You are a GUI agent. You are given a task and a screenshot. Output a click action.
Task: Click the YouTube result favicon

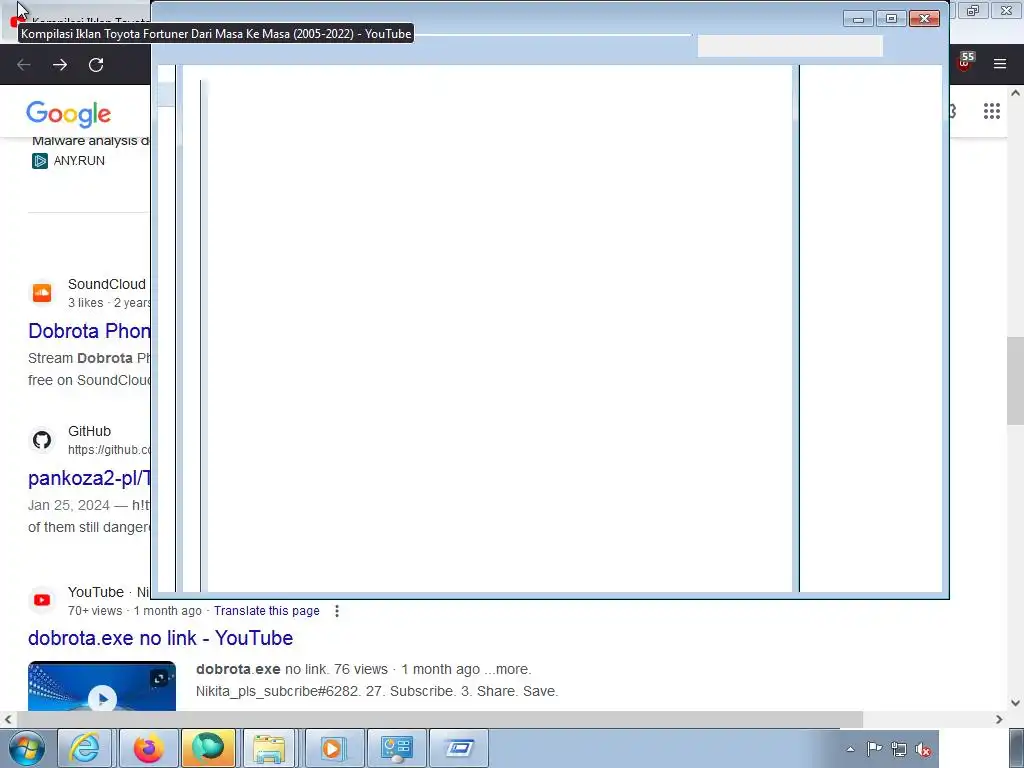[x=42, y=600]
